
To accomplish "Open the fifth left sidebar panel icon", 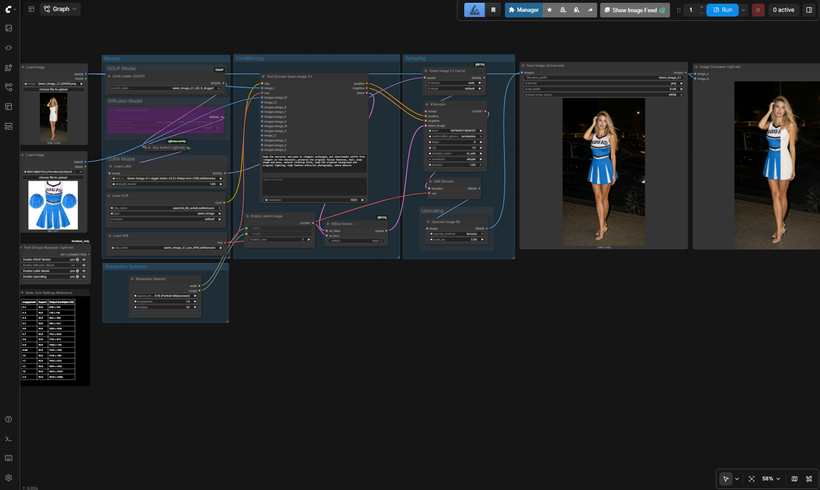I will tap(8, 107).
